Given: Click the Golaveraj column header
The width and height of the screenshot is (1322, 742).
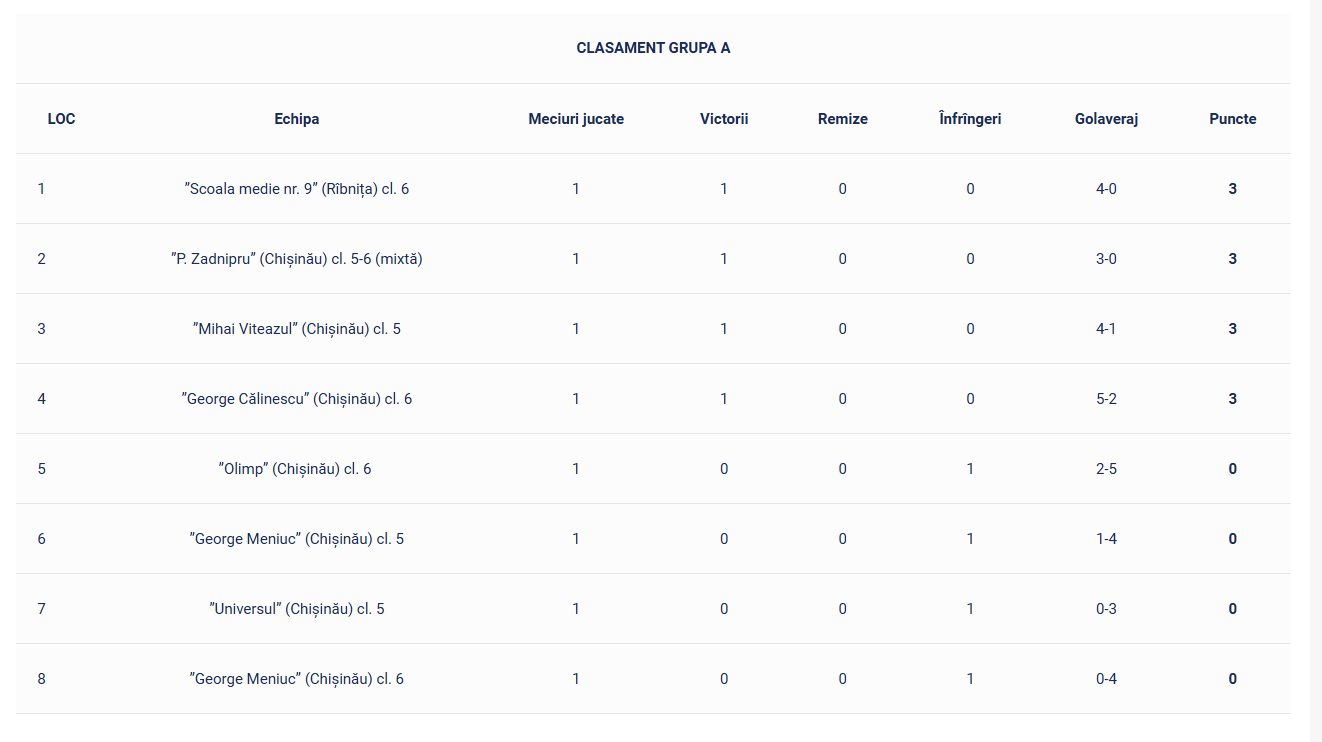Looking at the screenshot, I should pos(1106,119).
